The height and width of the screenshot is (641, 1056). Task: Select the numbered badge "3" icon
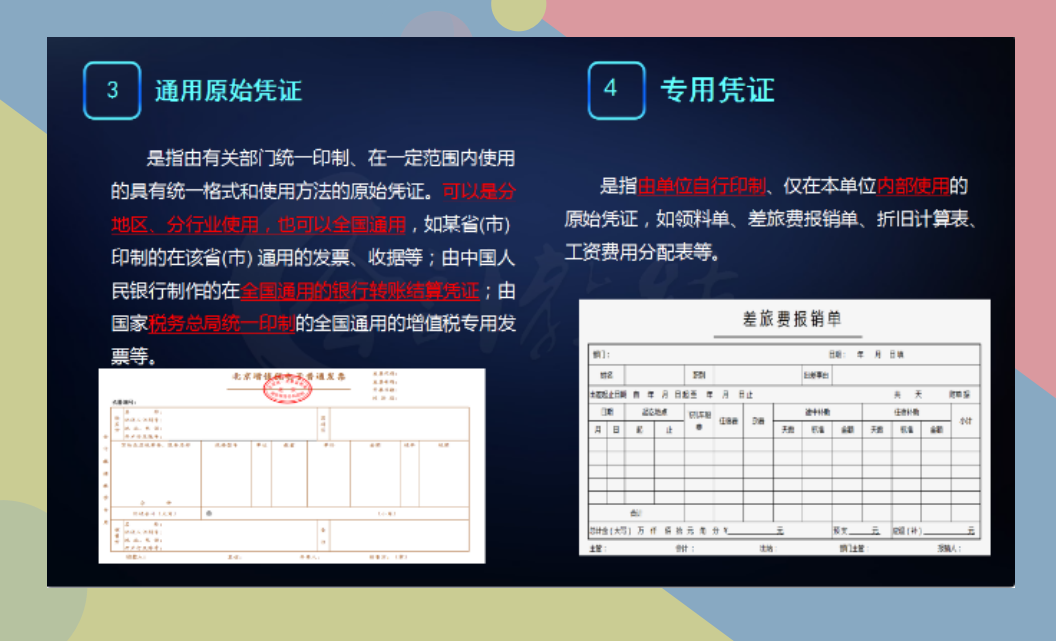point(112,90)
